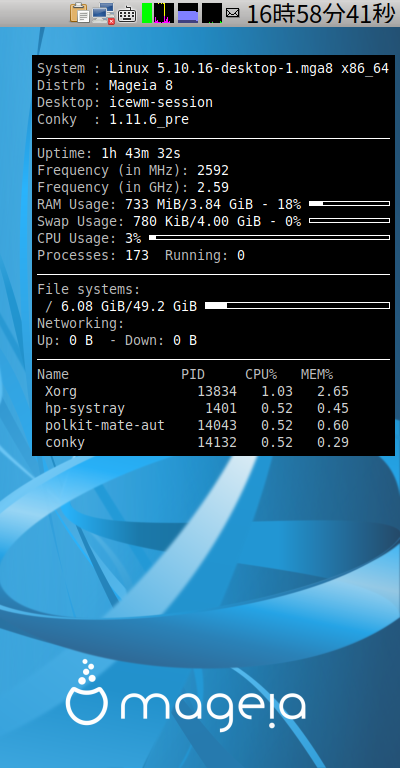Click the black network traffic monitor applet
Screen dimensions: 400x768
(212, 13)
